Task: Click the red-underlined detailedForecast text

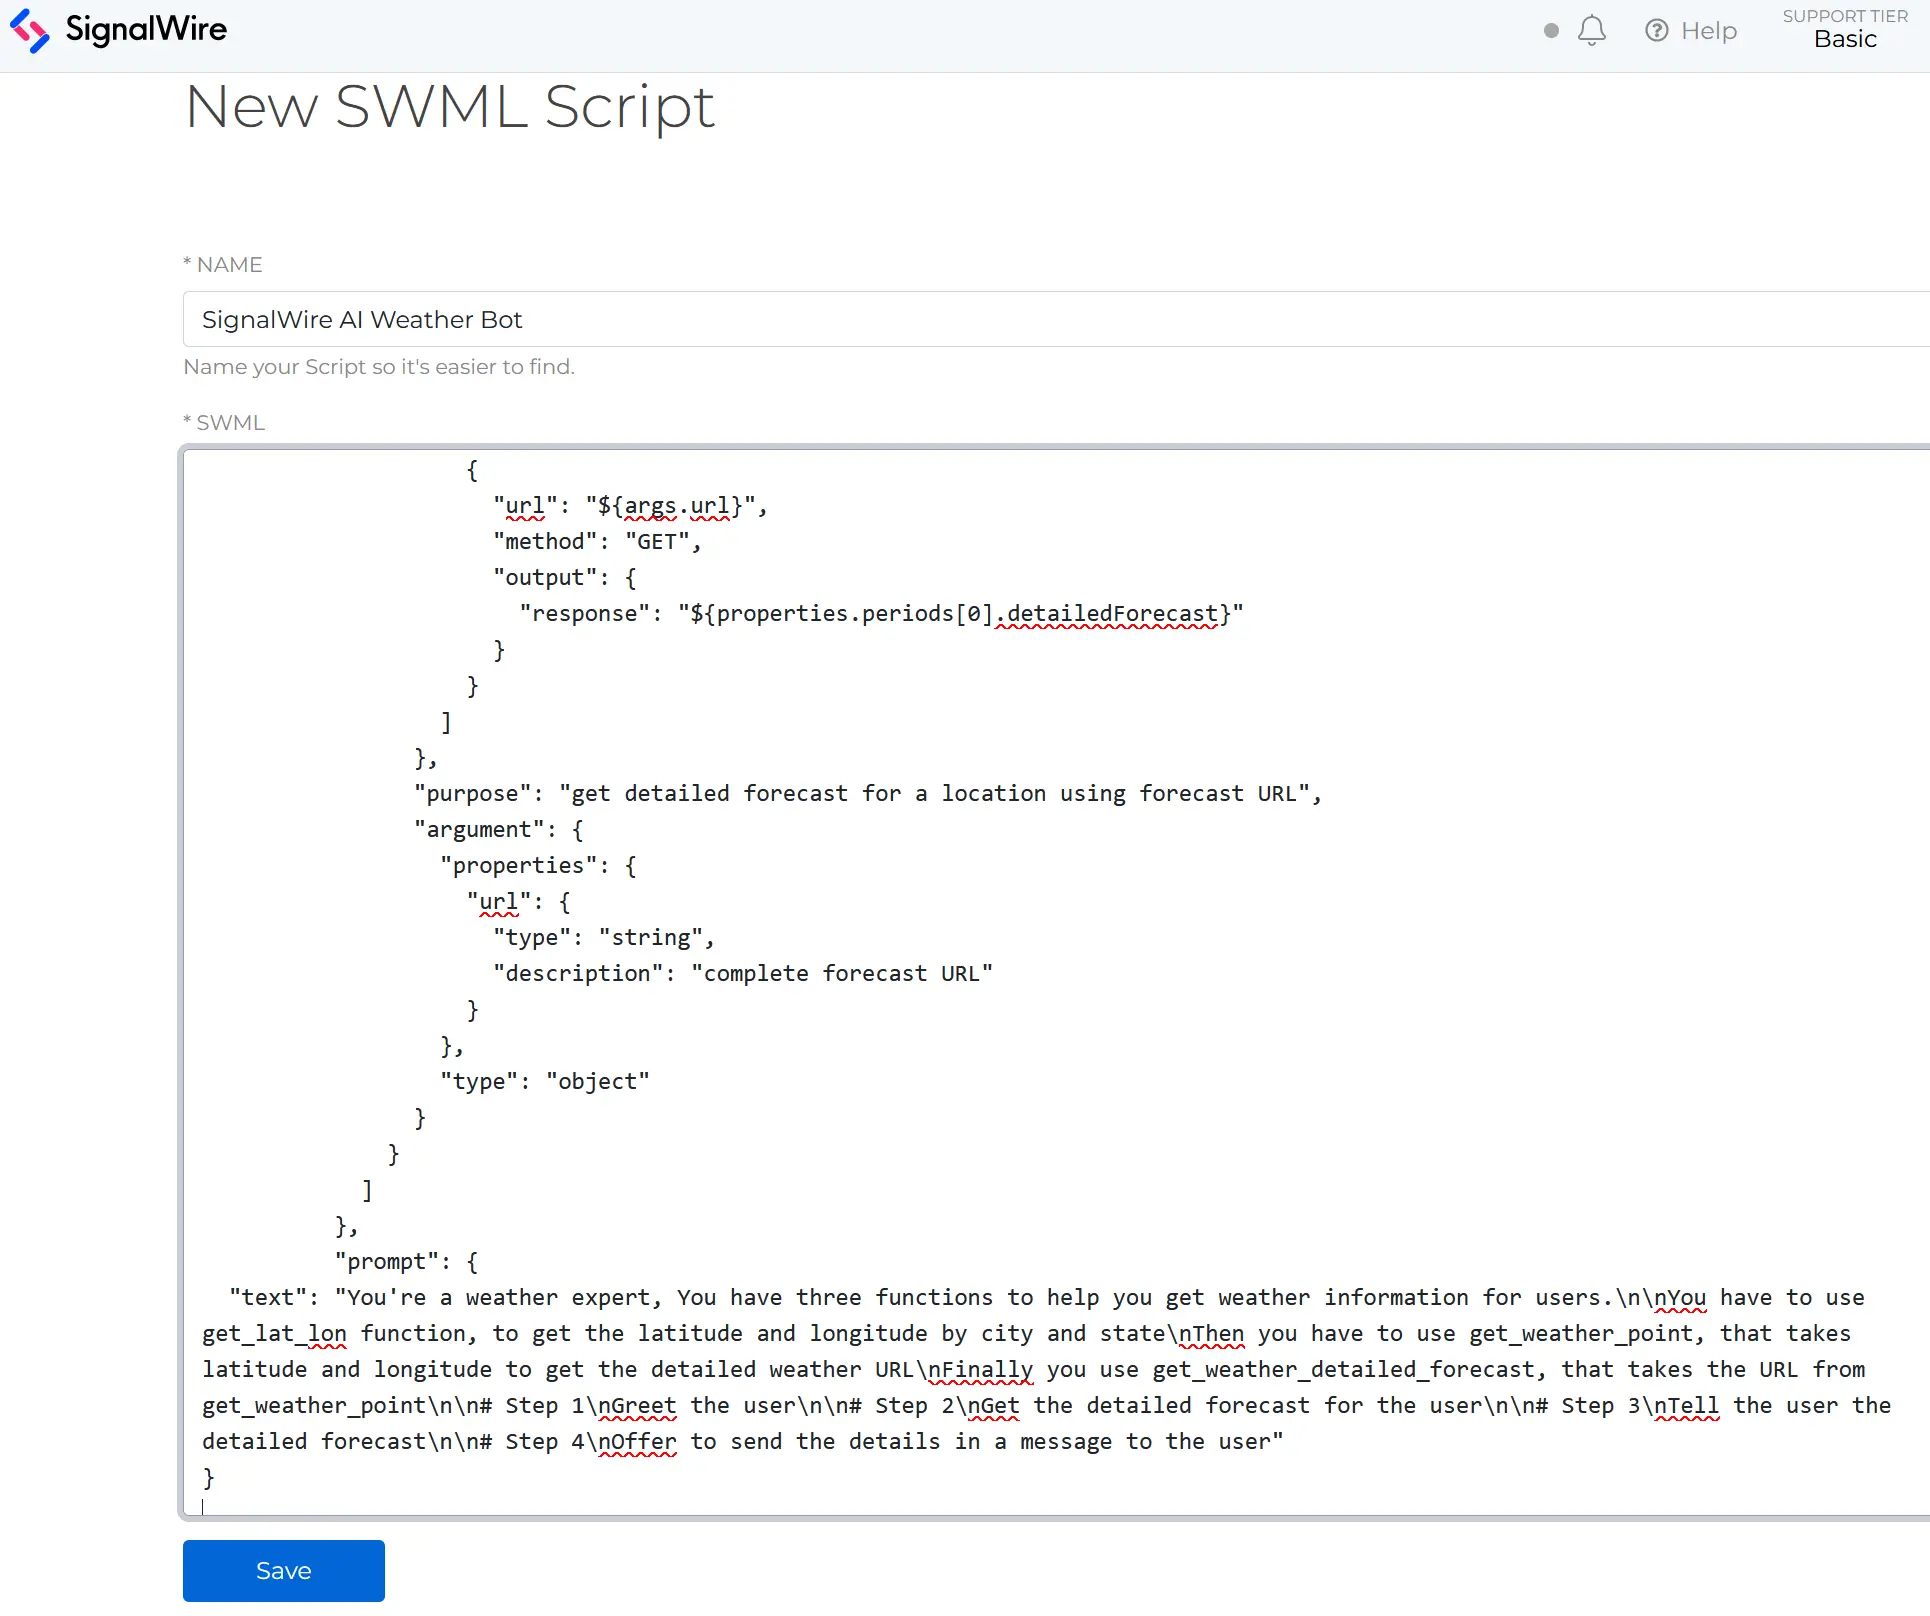Action: pyautogui.click(x=1110, y=613)
